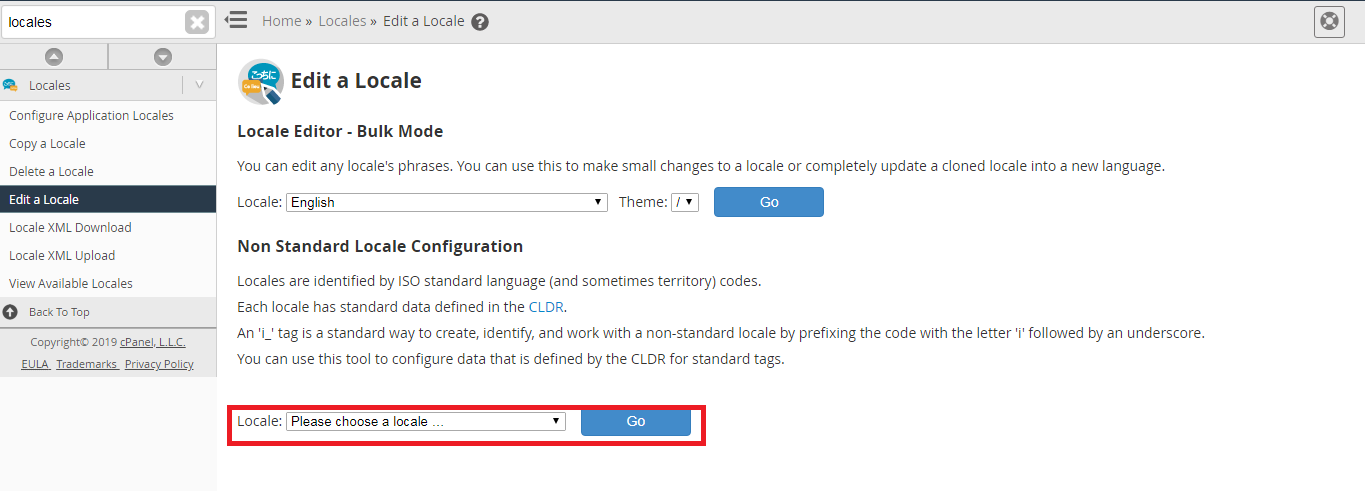The image size is (1365, 491).
Task: Click the up arrow navigation icon
Action: [x=54, y=57]
